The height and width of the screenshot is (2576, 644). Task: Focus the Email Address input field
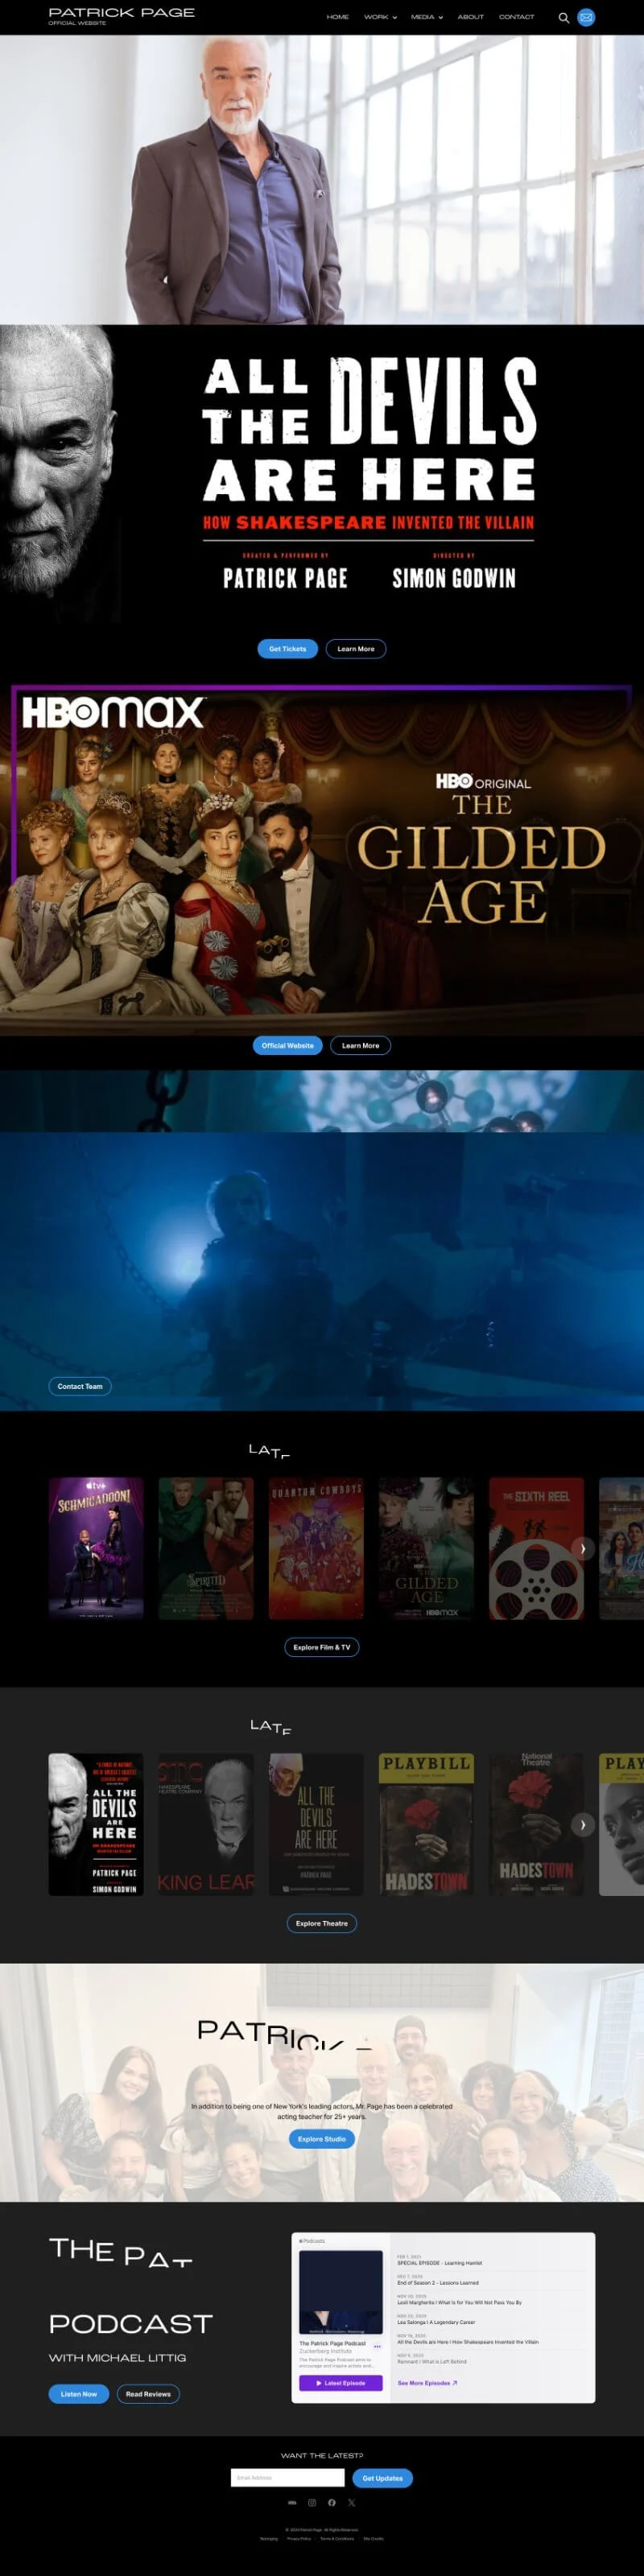(288, 2478)
